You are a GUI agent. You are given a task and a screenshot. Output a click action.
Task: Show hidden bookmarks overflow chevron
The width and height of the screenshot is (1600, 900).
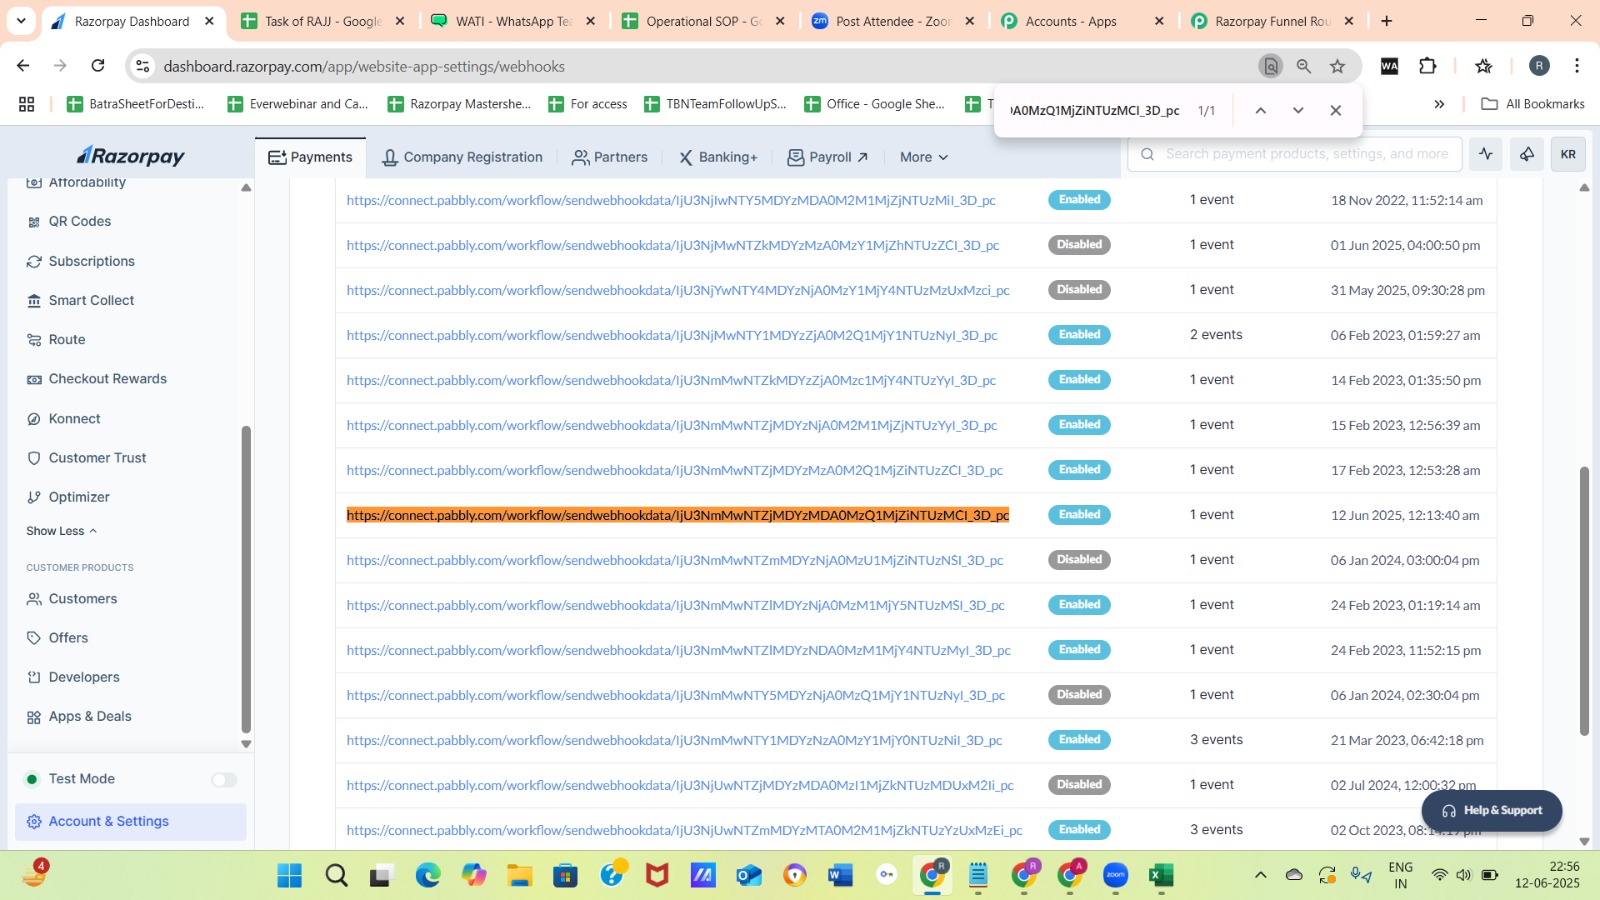(x=1439, y=104)
